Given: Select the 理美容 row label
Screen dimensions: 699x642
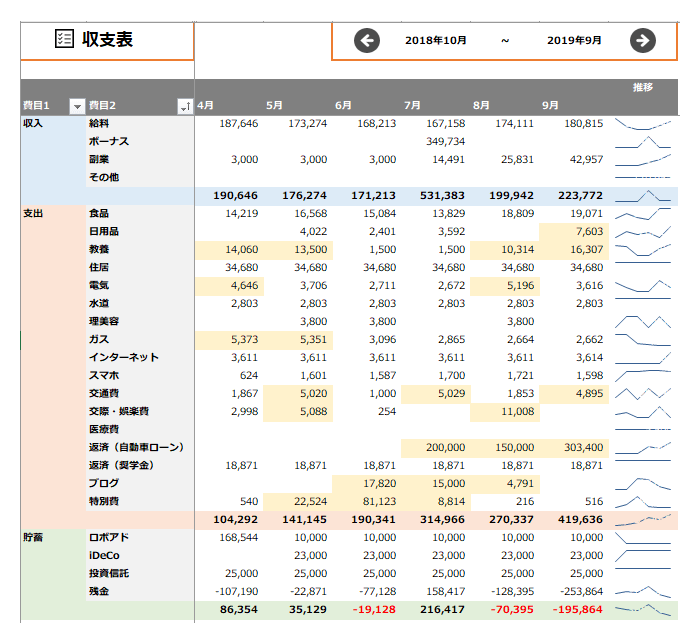Looking at the screenshot, I should (x=104, y=321).
